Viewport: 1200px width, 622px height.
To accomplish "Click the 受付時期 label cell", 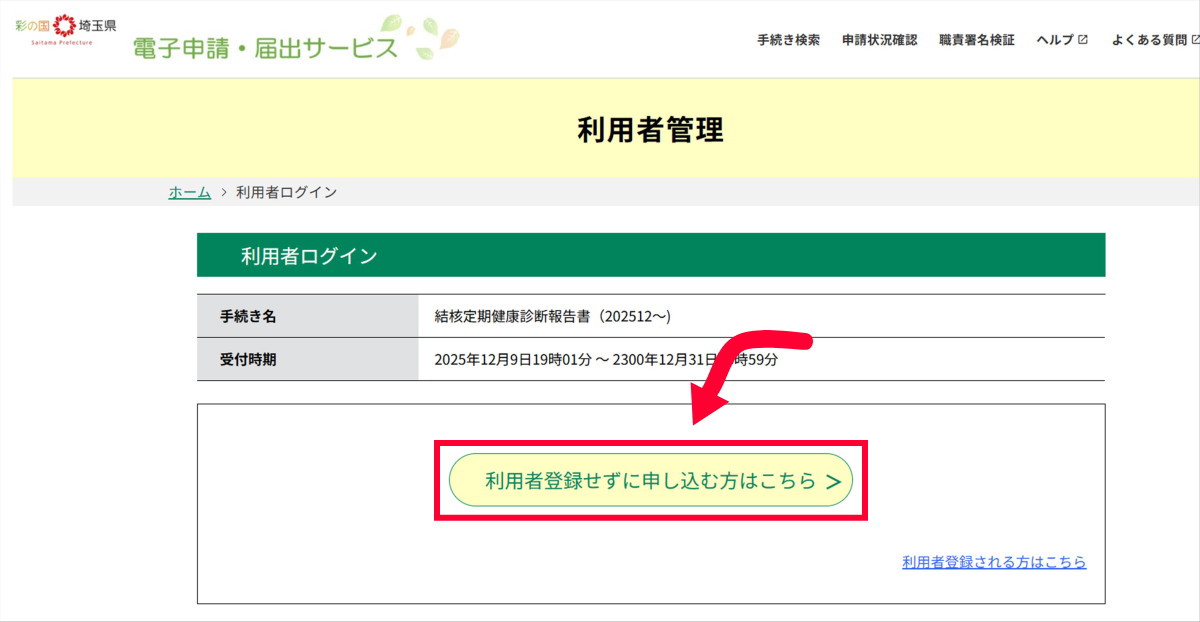I will pyautogui.click(x=248, y=359).
